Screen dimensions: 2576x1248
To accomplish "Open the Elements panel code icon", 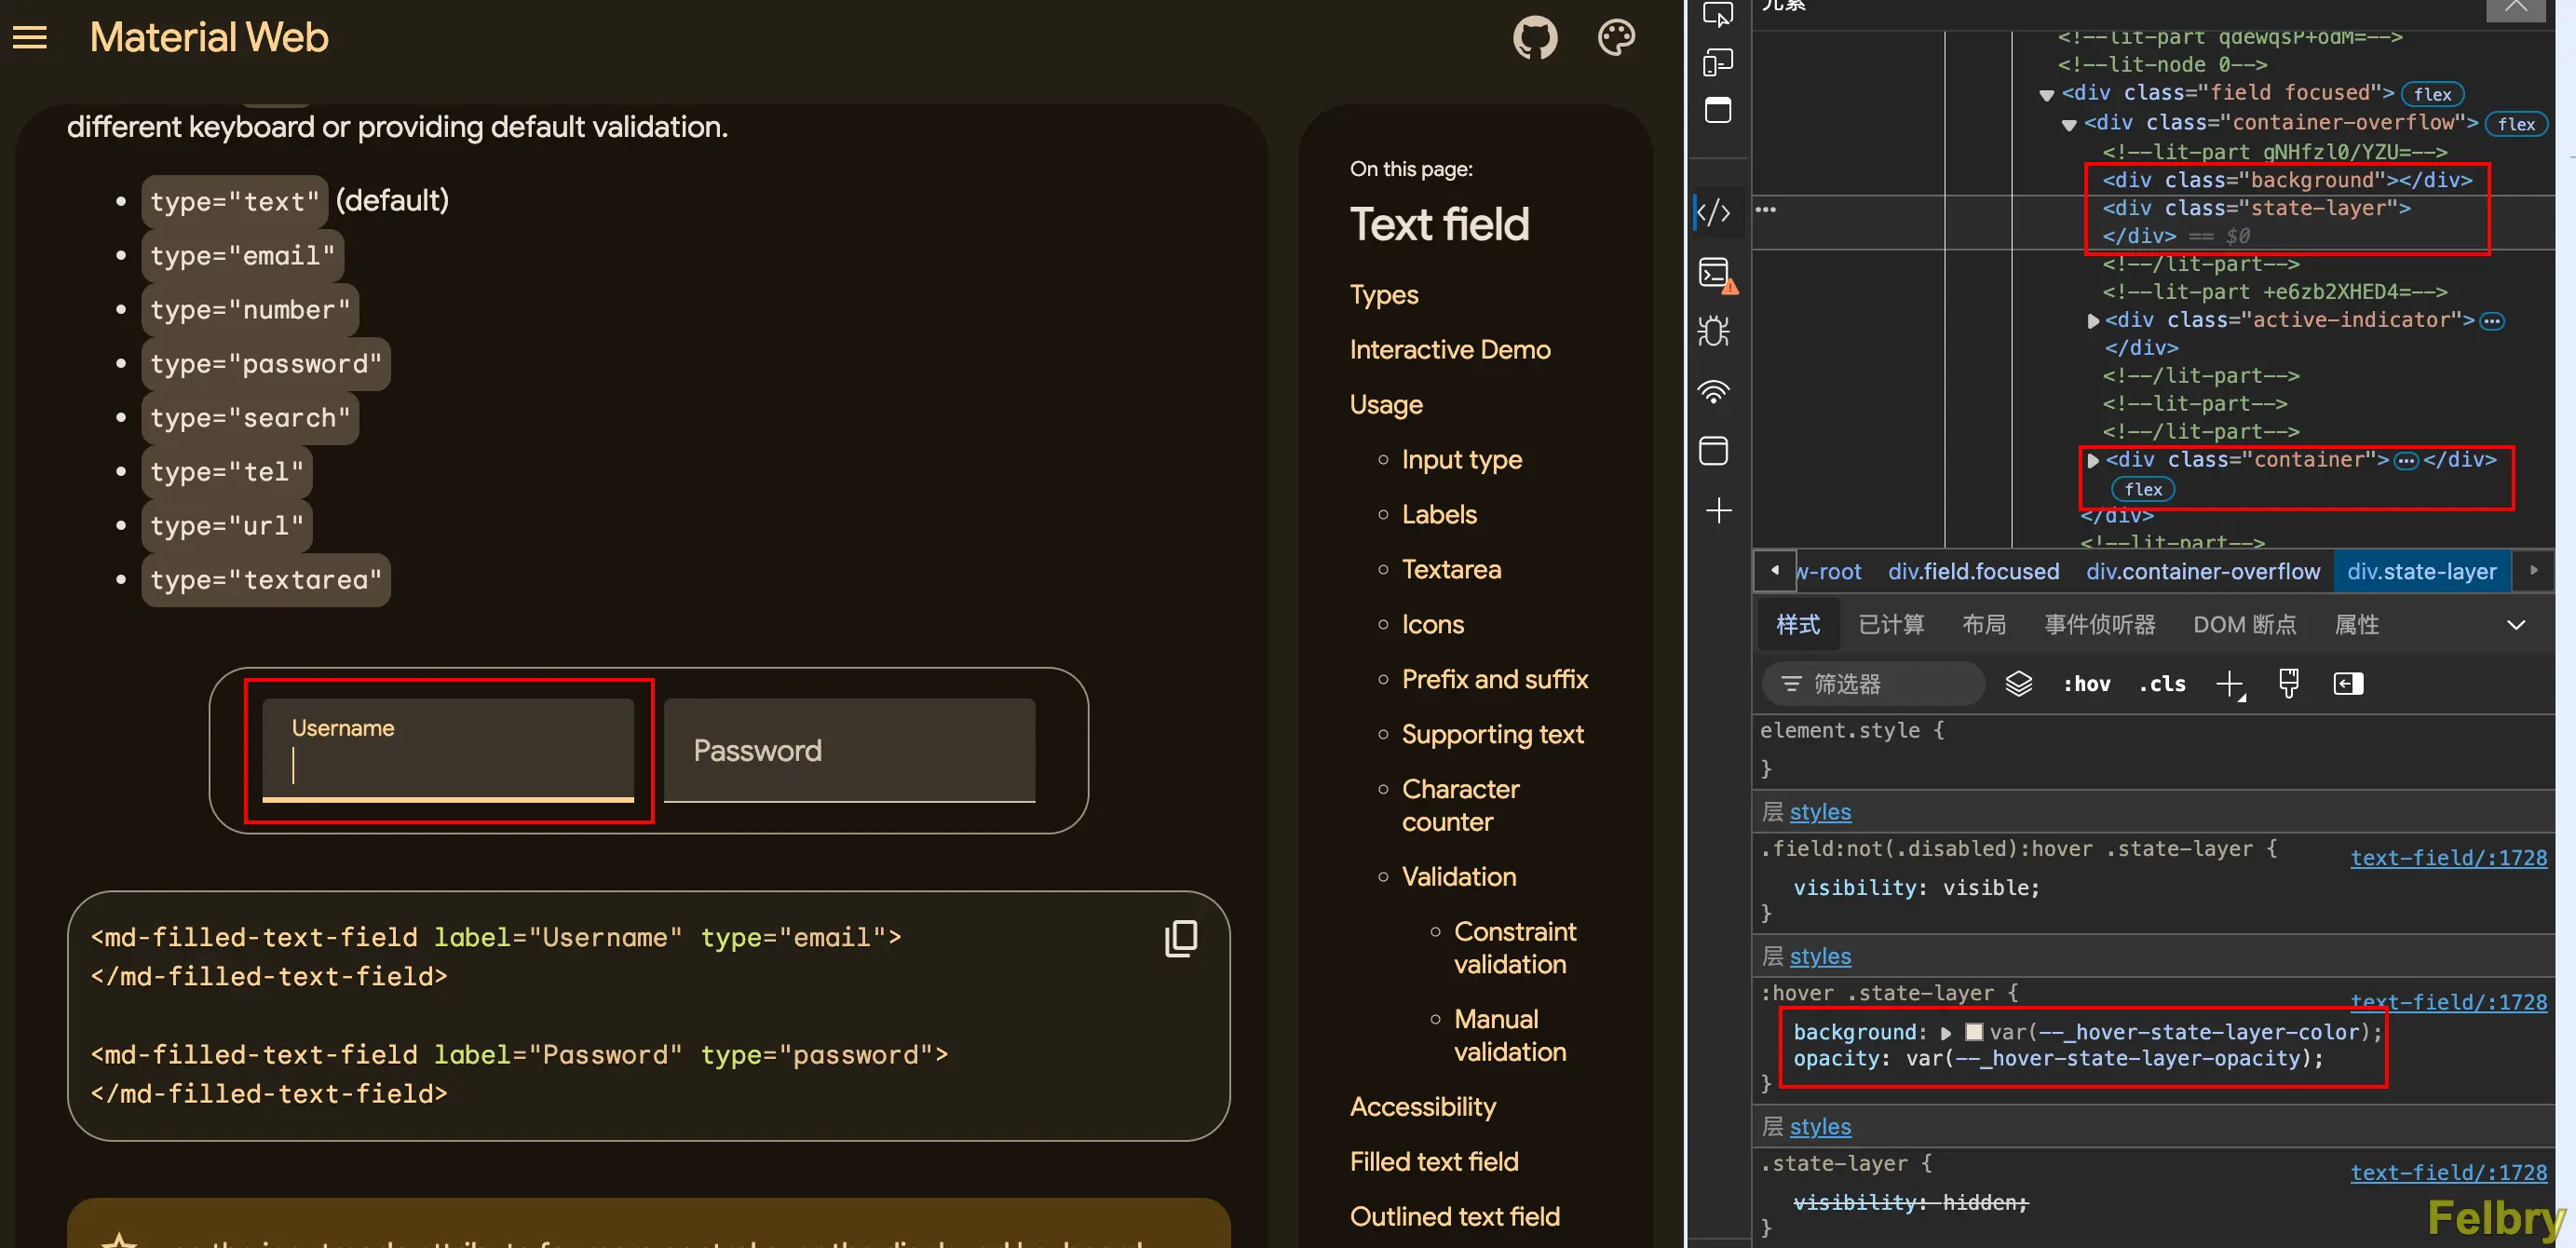I will pyautogui.click(x=1714, y=212).
